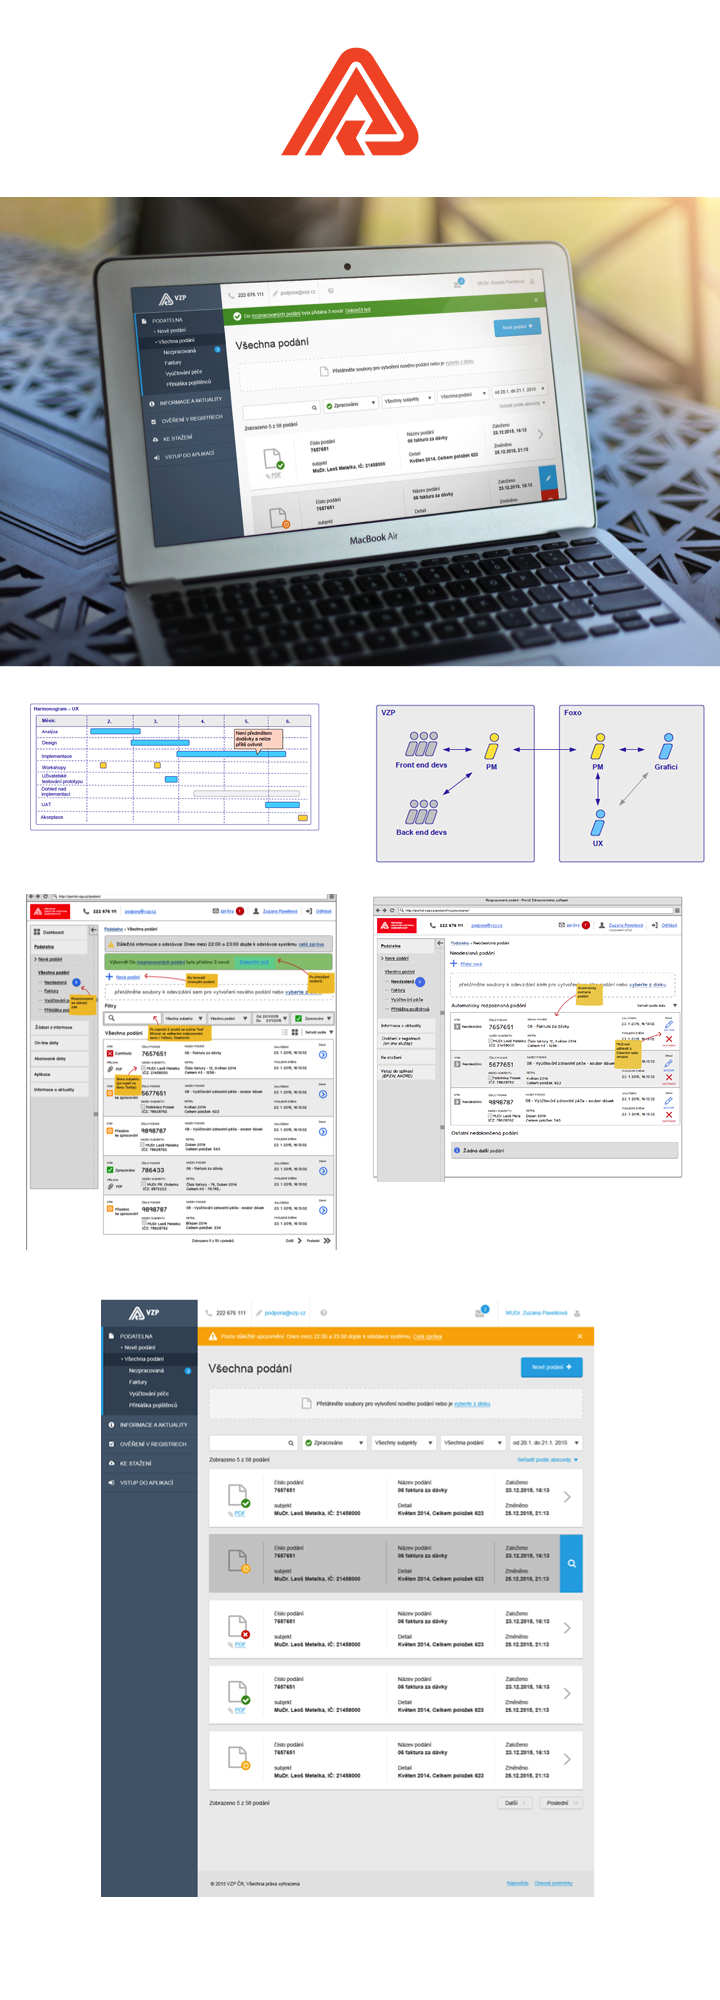Click blue circle arrow on row 7657651, left wireframe
Image resolution: width=720 pixels, height=2000 pixels.
tap(323, 1055)
